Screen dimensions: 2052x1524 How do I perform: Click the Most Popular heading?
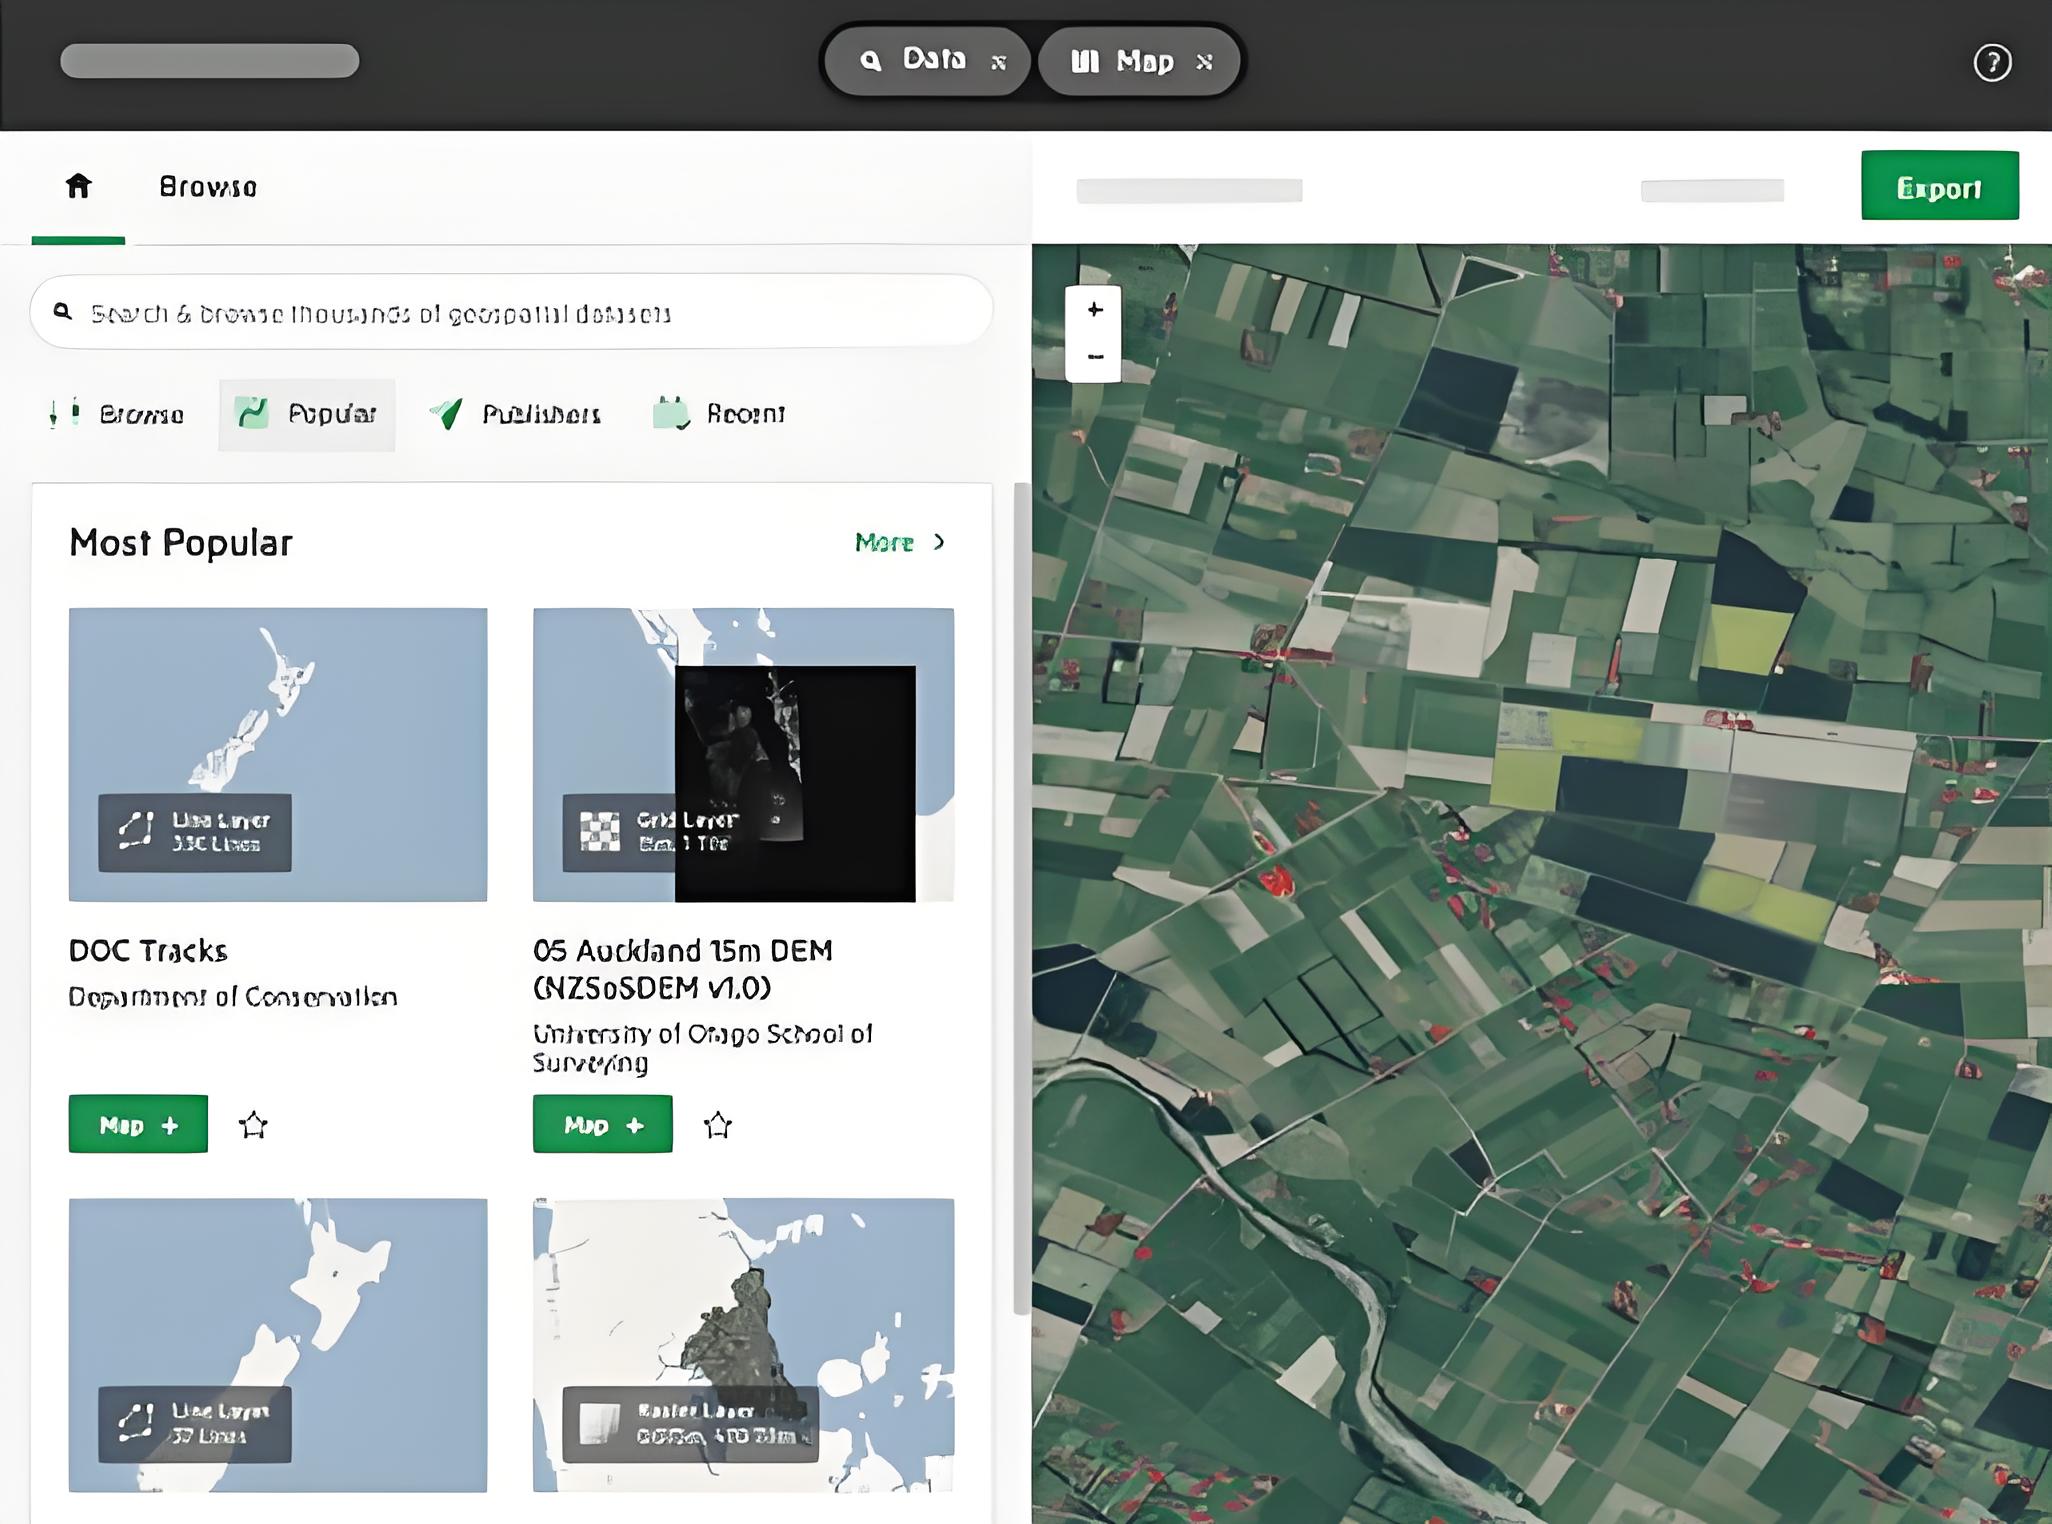pyautogui.click(x=181, y=543)
